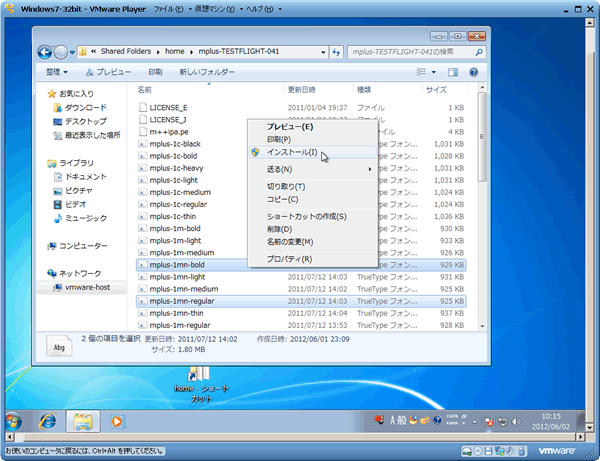Launch Windows Media Player from taskbar
The image size is (600, 461).
click(x=117, y=421)
